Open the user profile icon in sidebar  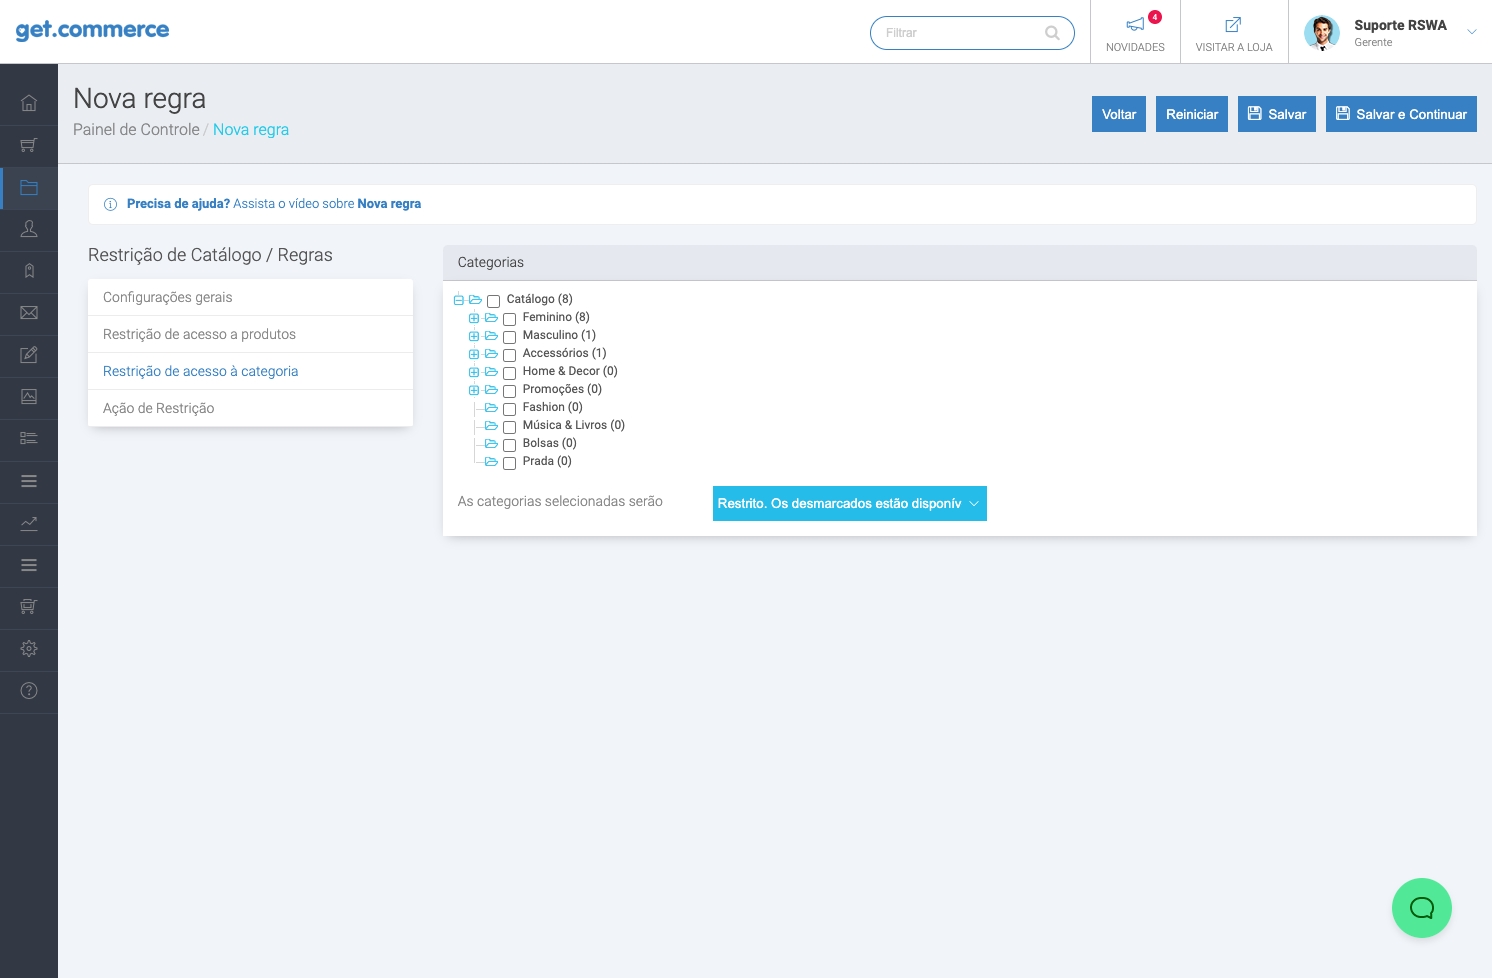[29, 229]
